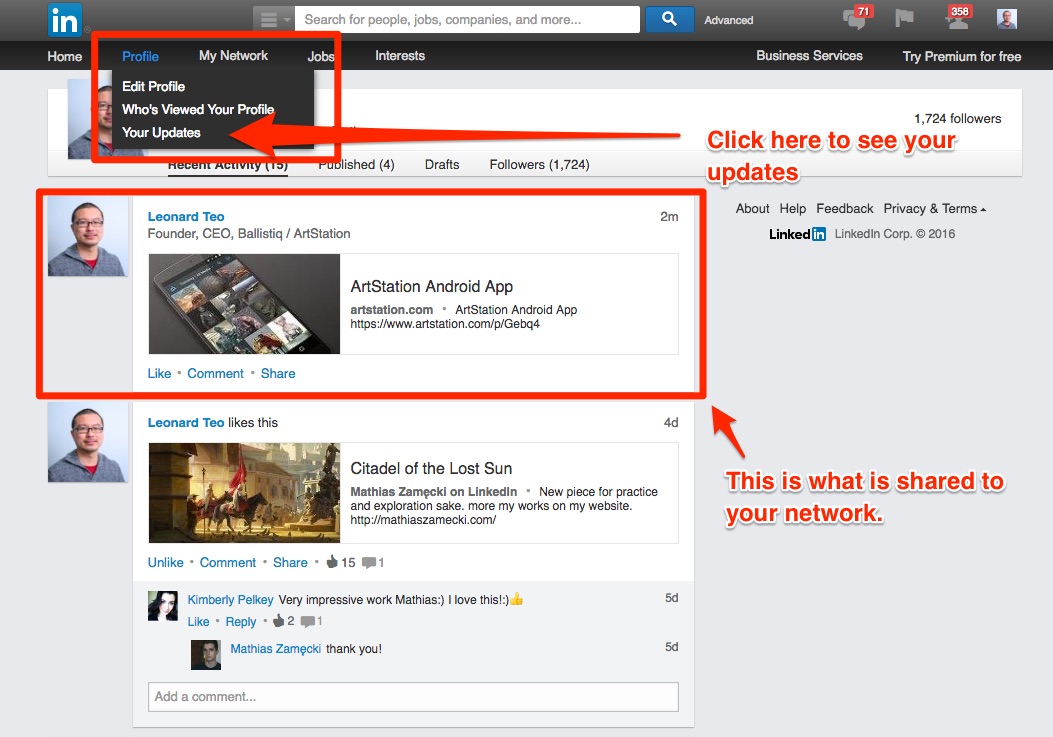This screenshot has height=737, width=1053.
Task: Open My Network menu
Action: tap(233, 56)
